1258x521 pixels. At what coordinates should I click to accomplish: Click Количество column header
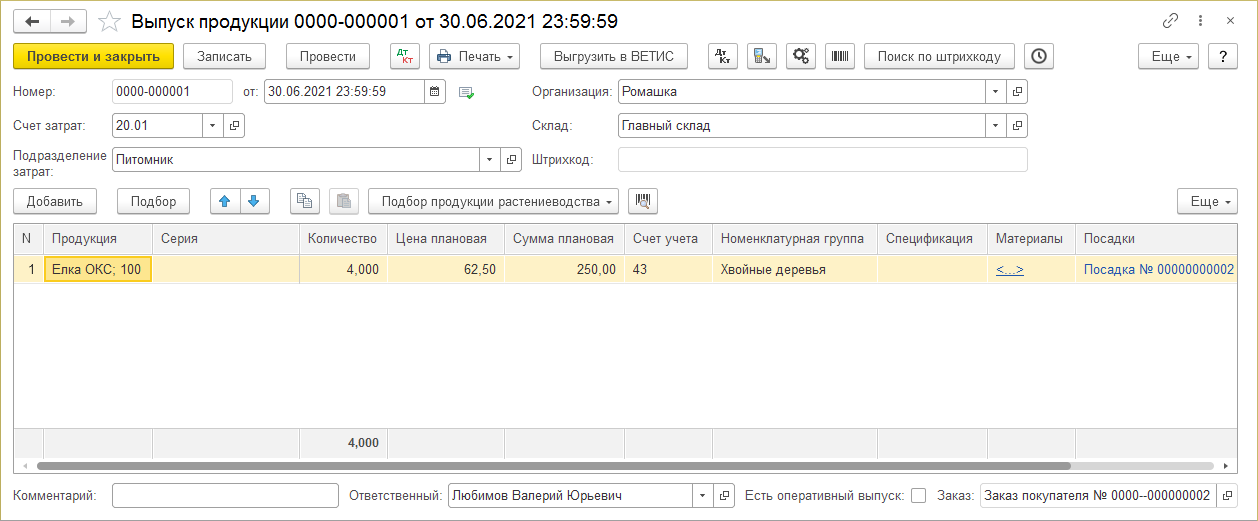click(x=343, y=238)
